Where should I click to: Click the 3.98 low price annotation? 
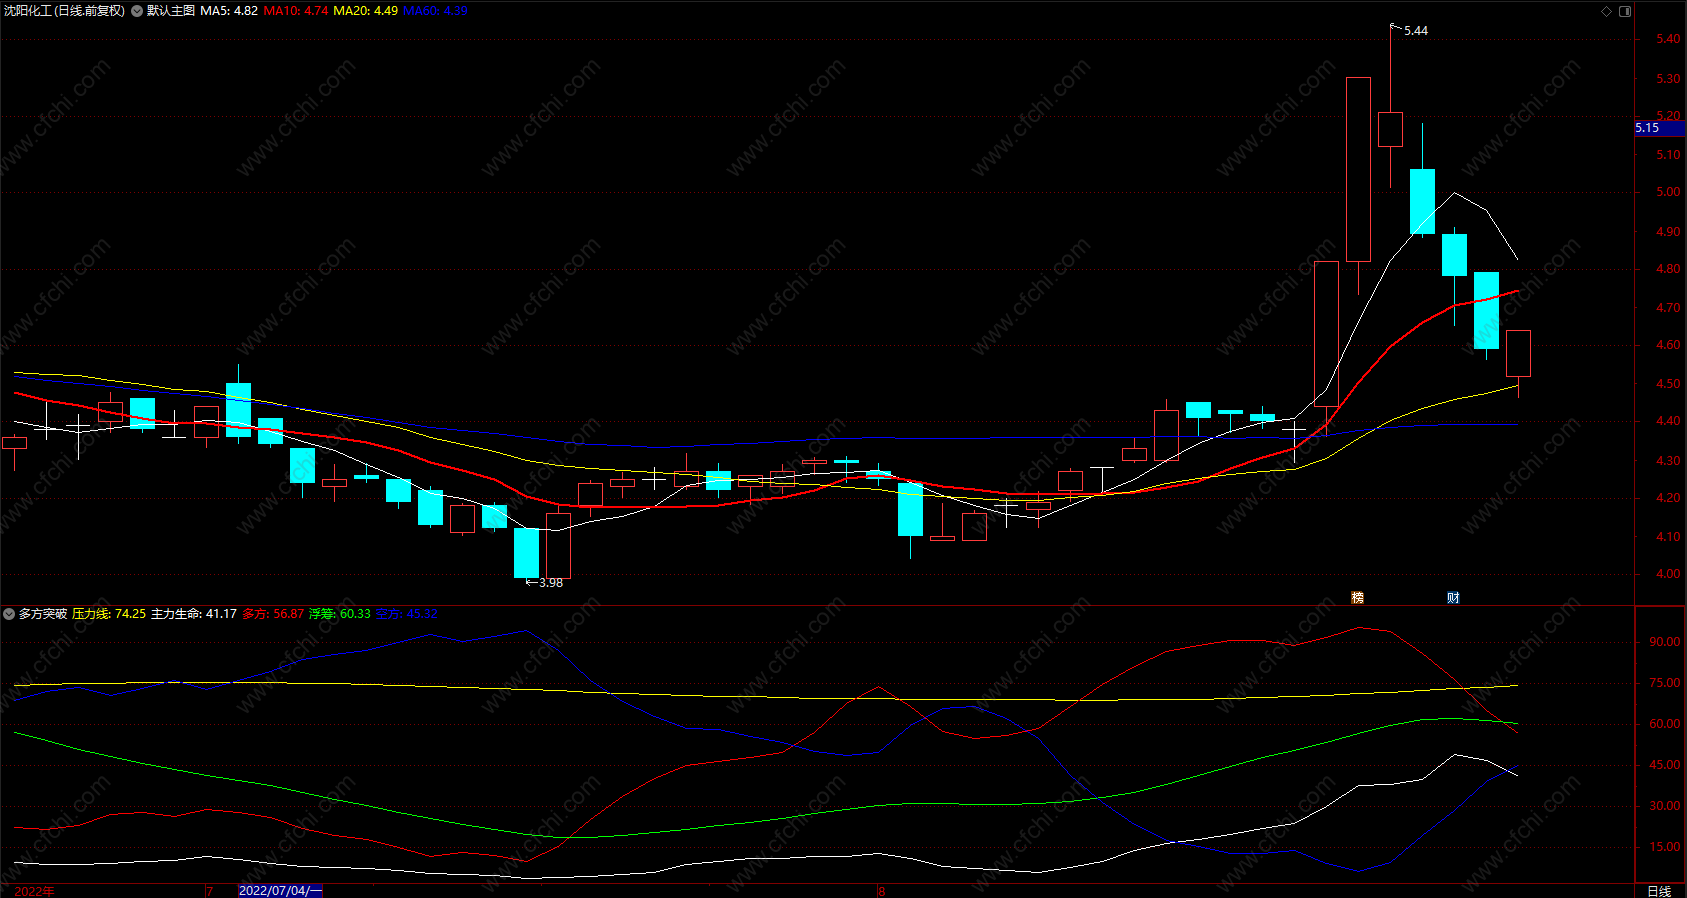pyautogui.click(x=550, y=583)
